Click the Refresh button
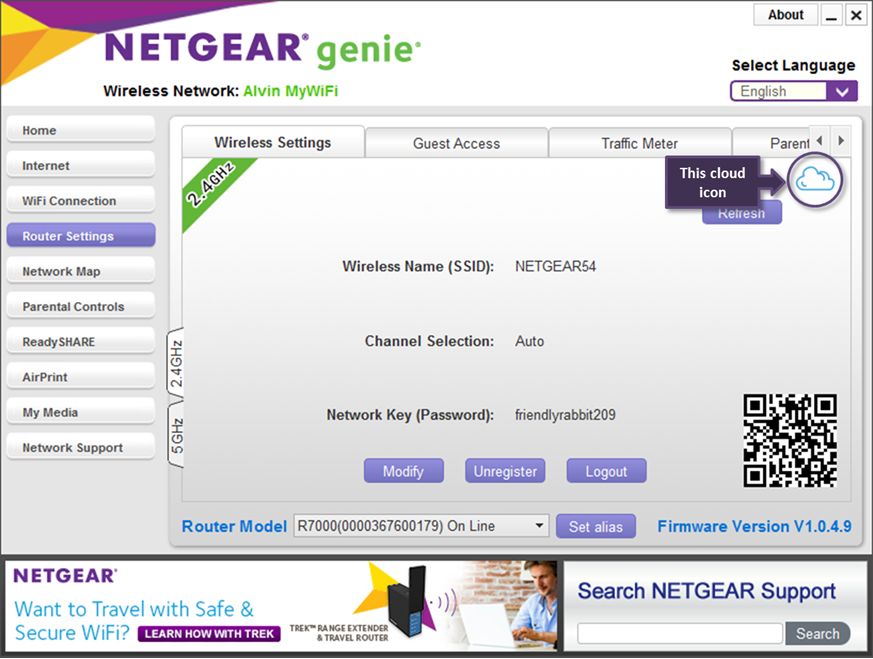Viewport: 873px width, 659px height. [742, 214]
